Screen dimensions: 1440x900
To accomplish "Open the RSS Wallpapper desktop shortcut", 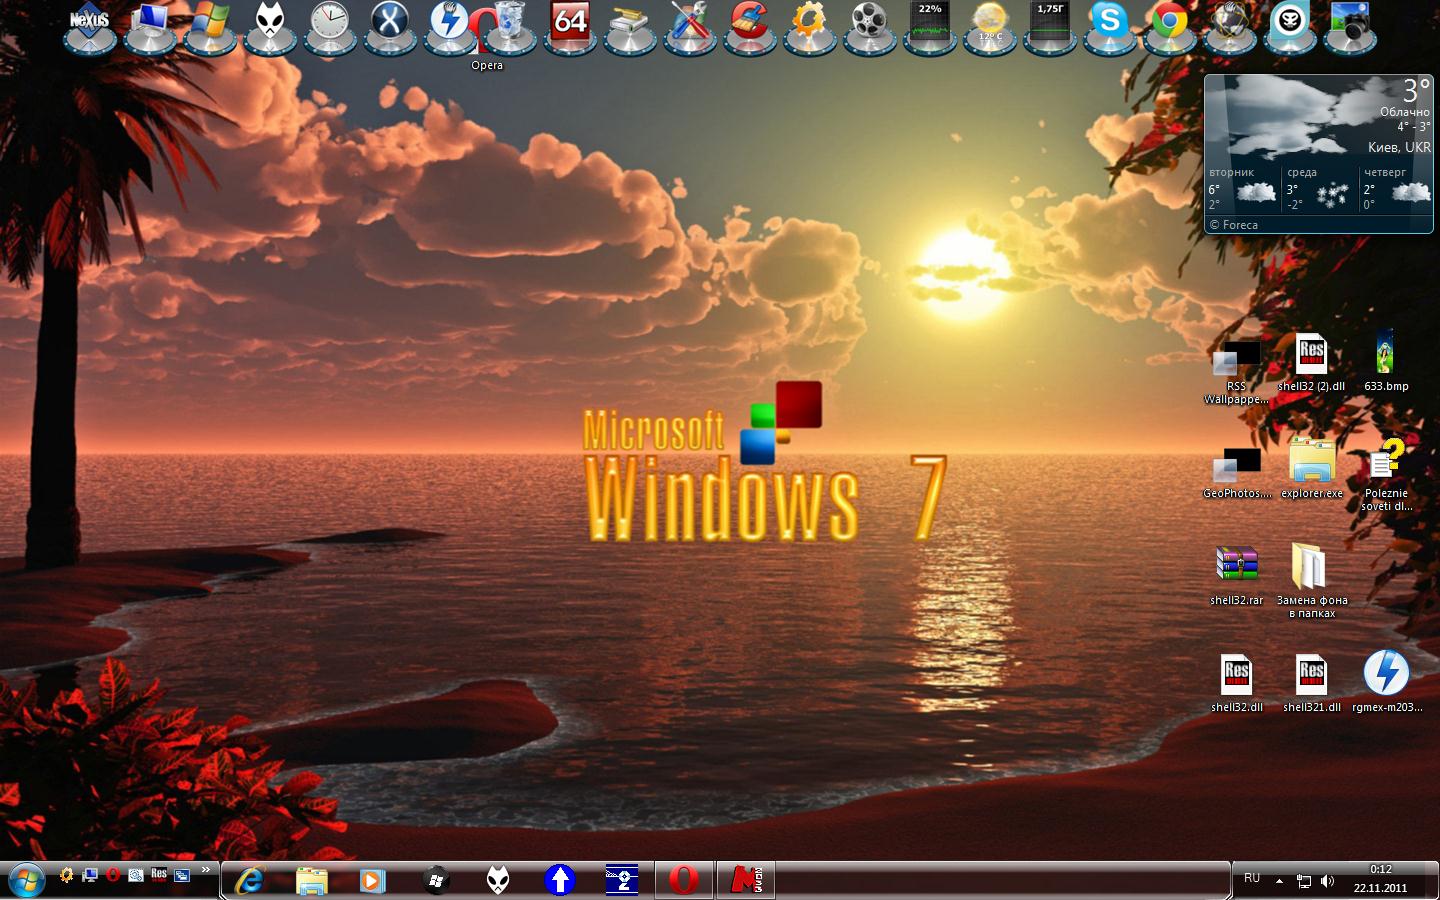I will pyautogui.click(x=1237, y=367).
